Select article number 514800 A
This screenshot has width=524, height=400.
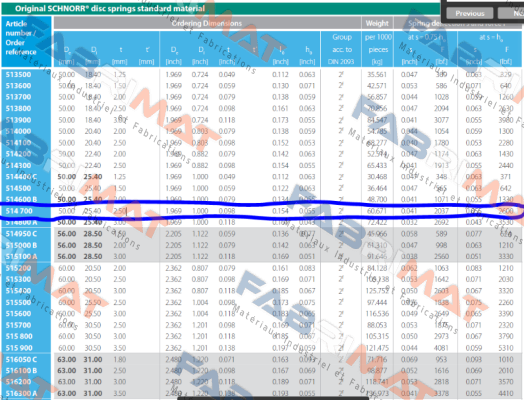click(21, 222)
